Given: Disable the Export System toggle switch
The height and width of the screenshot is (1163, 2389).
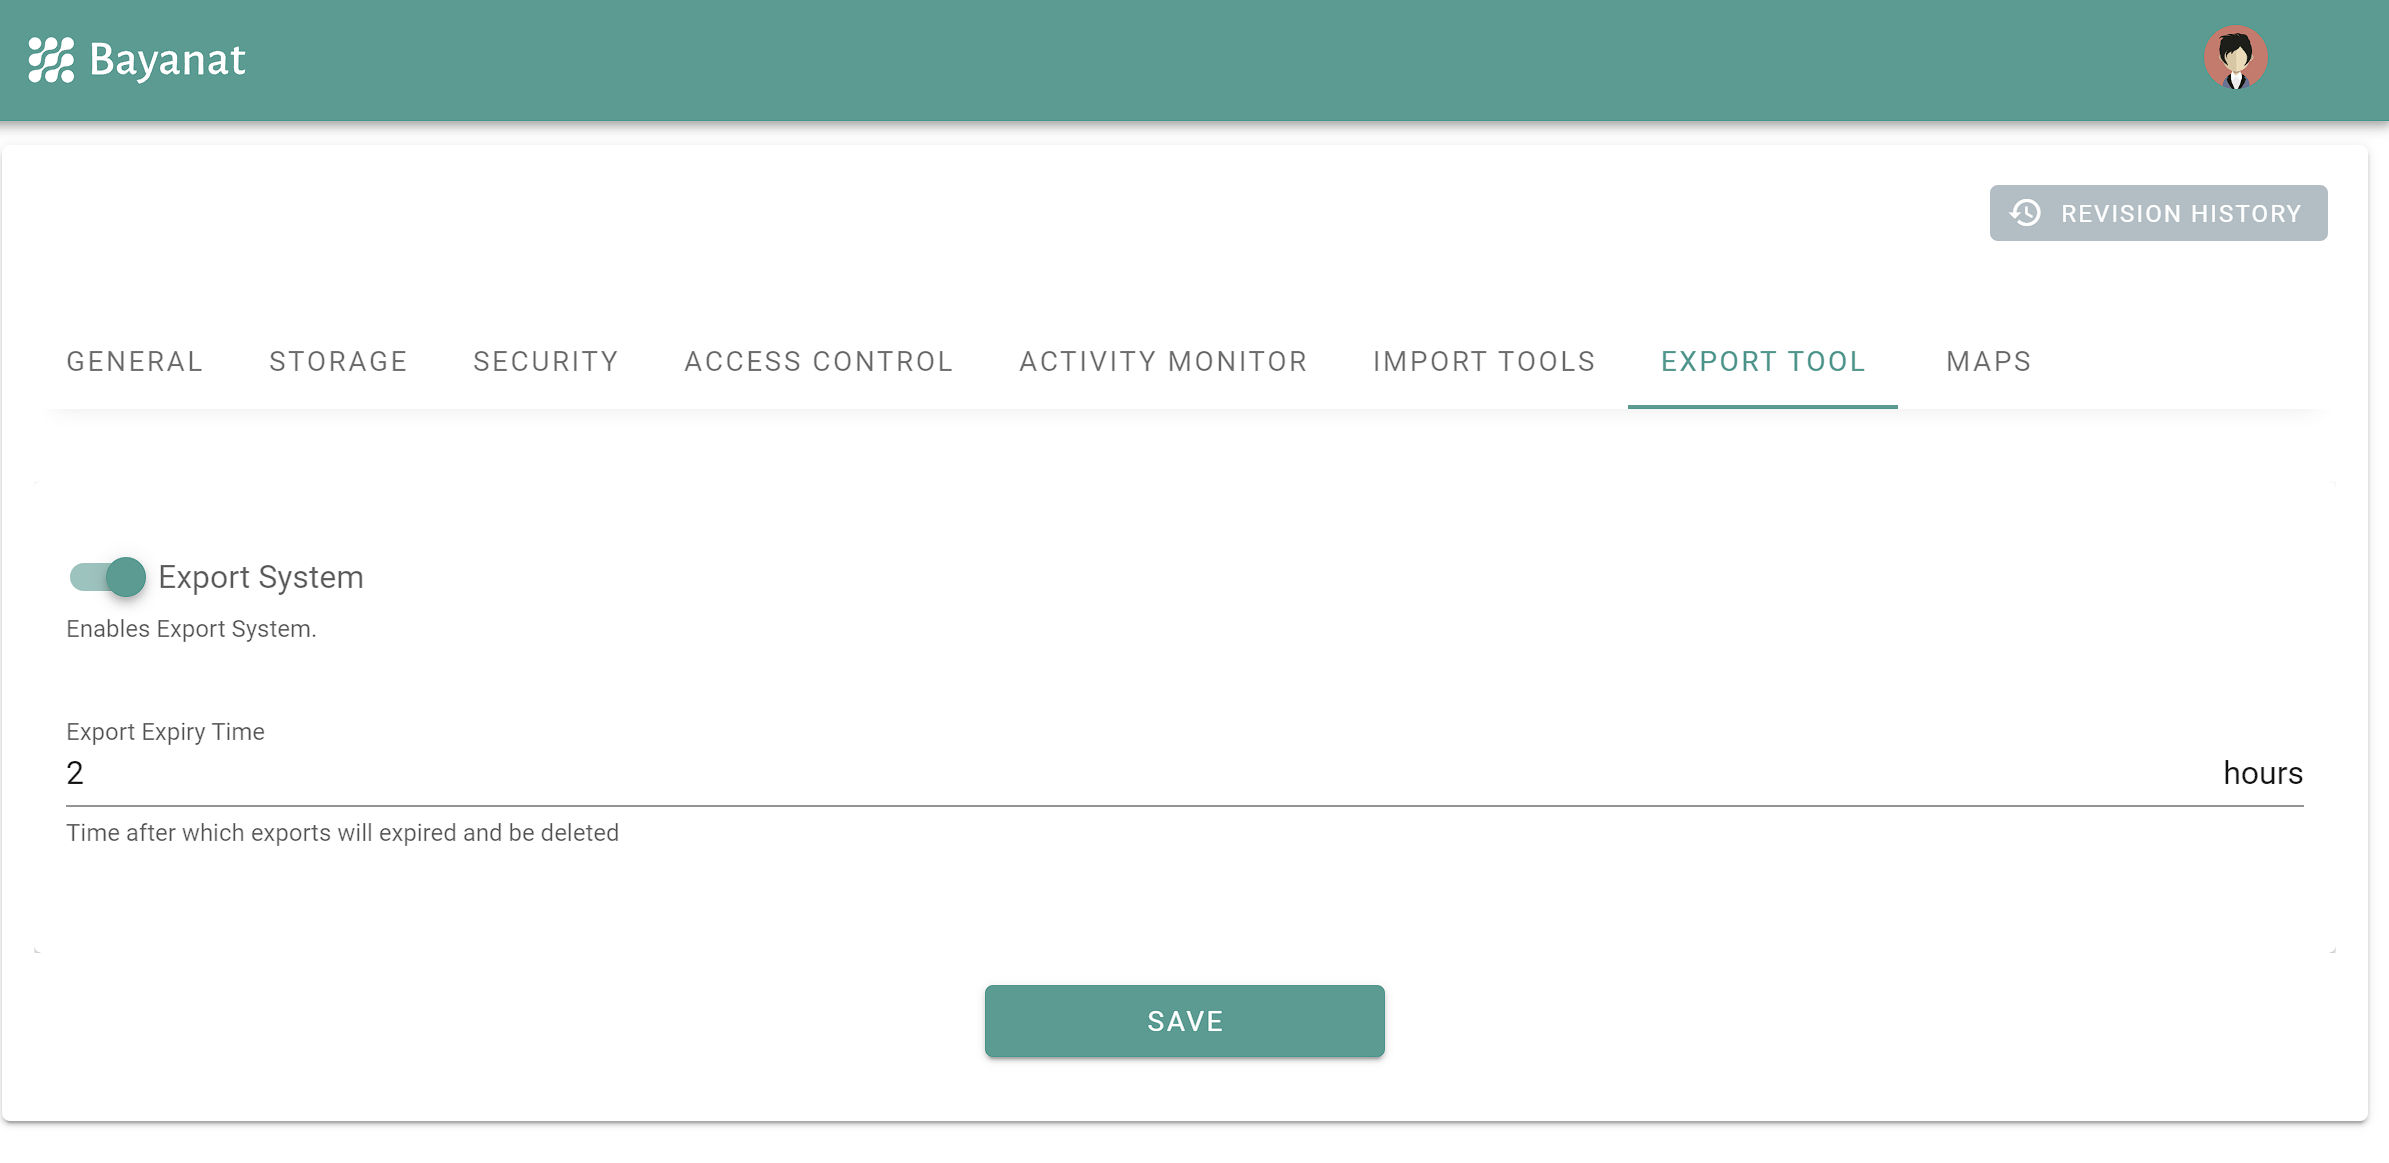Looking at the screenshot, I should [x=108, y=577].
